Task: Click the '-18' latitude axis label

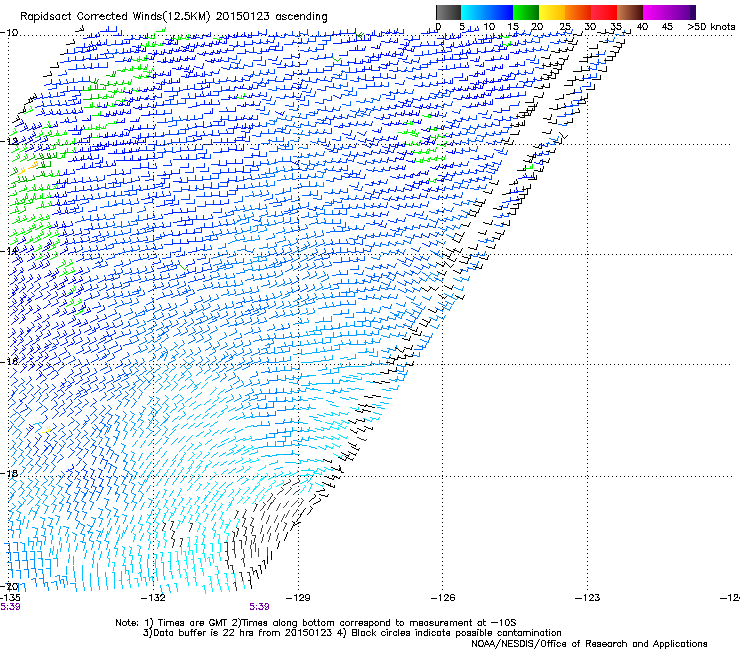Action: click(x=9, y=473)
